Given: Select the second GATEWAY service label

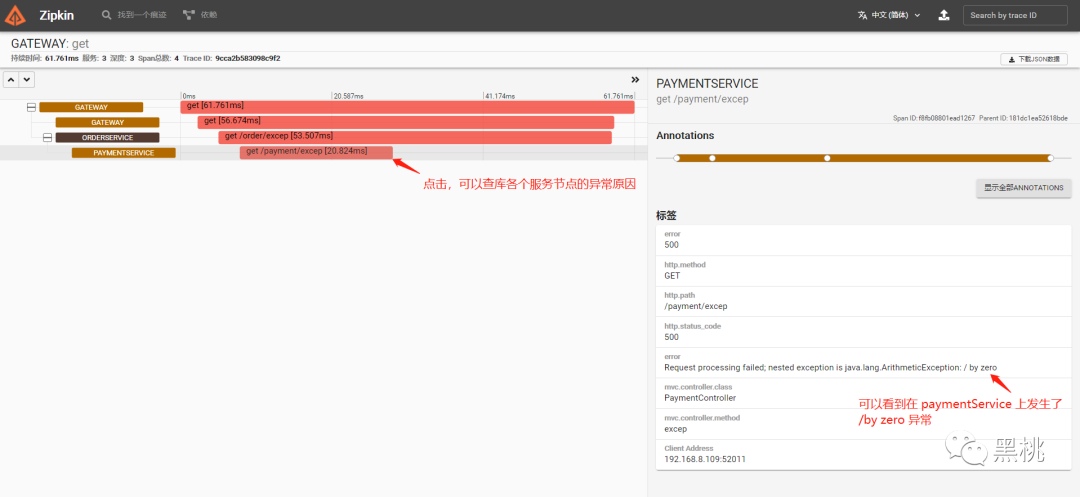Looking at the screenshot, I should [x=107, y=123].
